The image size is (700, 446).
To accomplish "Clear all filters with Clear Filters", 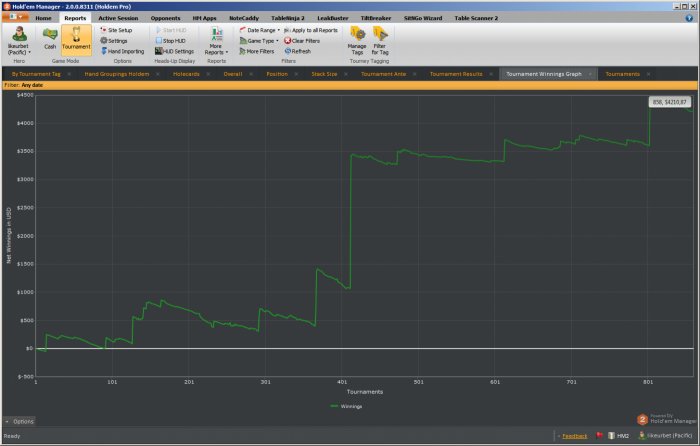I will click(303, 40).
